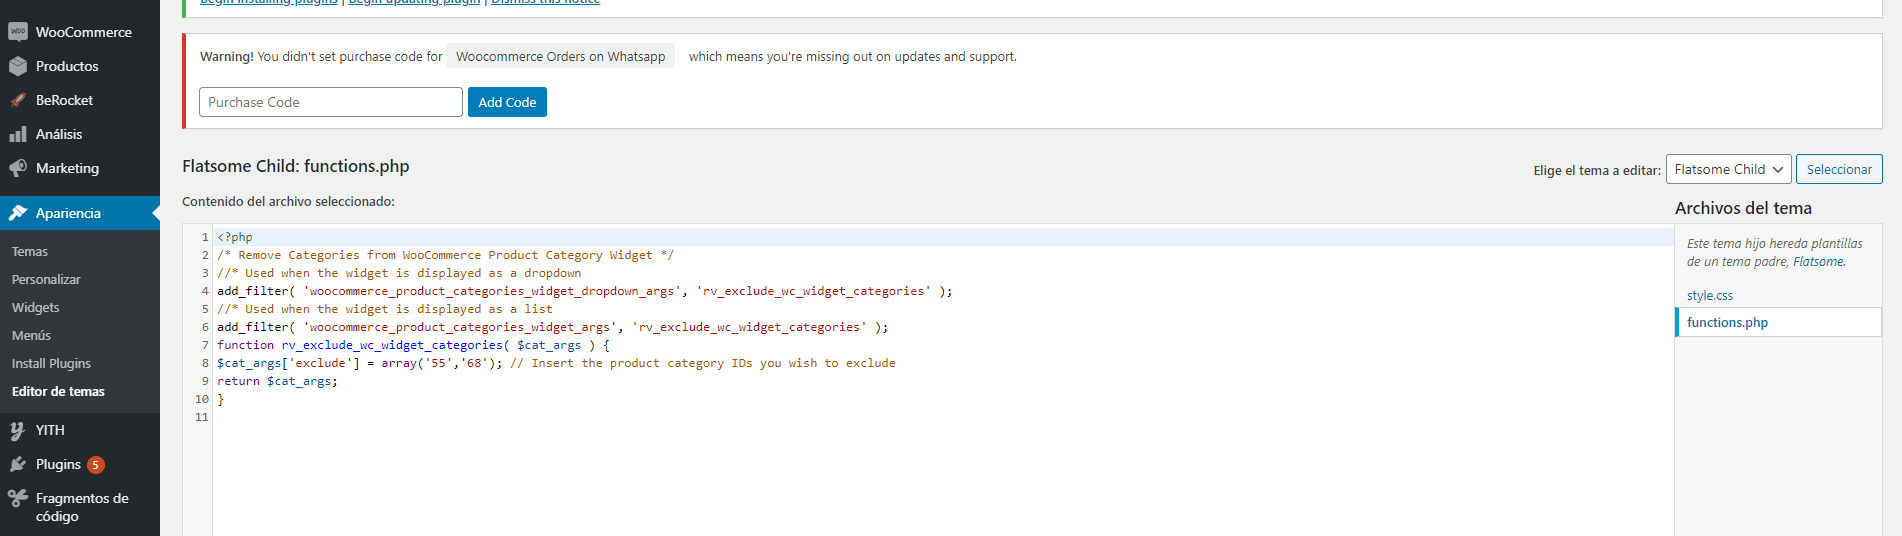Open Install Plugins submenu item

pyautogui.click(x=51, y=363)
